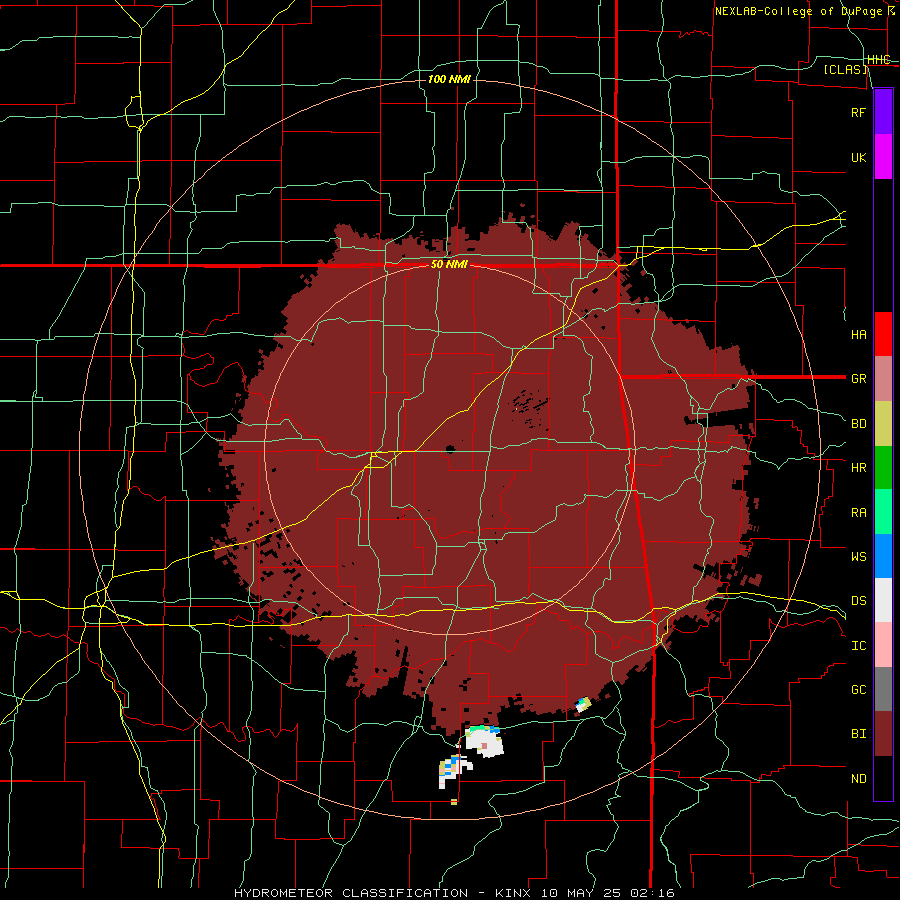Image resolution: width=900 pixels, height=900 pixels.
Task: Click the HA red legend swatch
Action: click(x=883, y=334)
